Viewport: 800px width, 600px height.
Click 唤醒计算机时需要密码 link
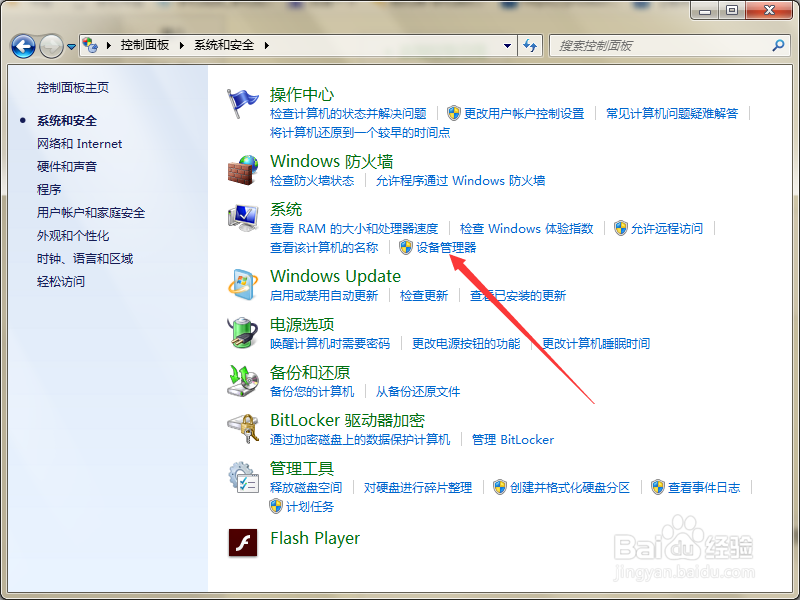(330, 343)
